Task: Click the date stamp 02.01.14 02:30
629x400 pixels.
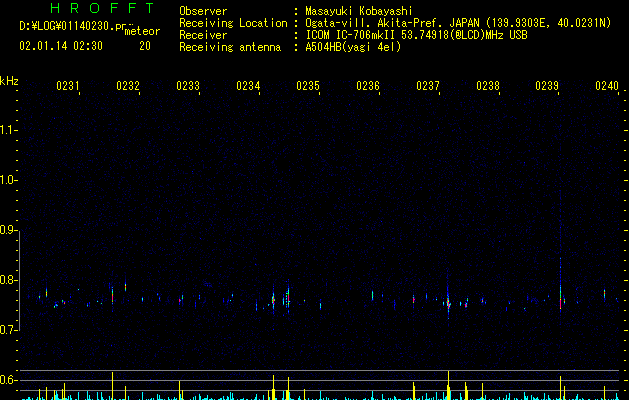Action: pos(61,46)
